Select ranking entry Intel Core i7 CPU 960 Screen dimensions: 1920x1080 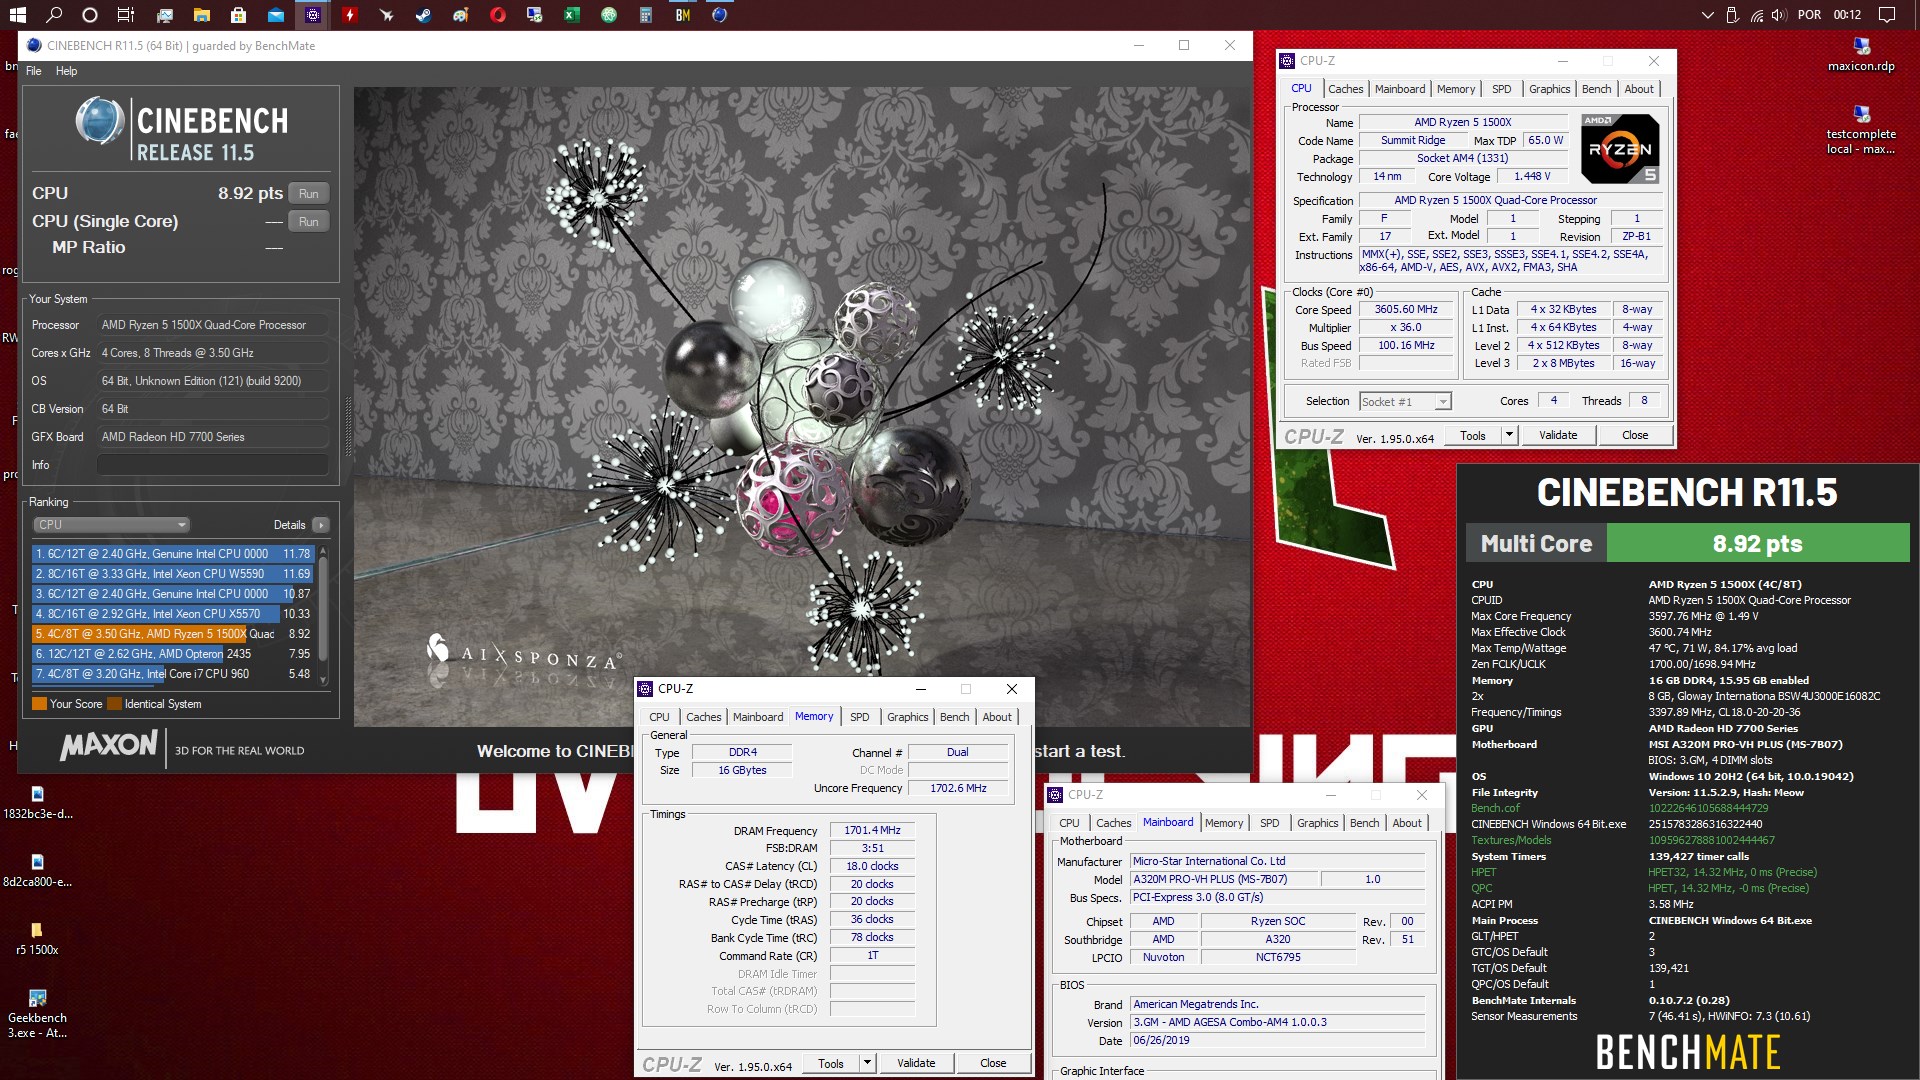click(x=173, y=674)
